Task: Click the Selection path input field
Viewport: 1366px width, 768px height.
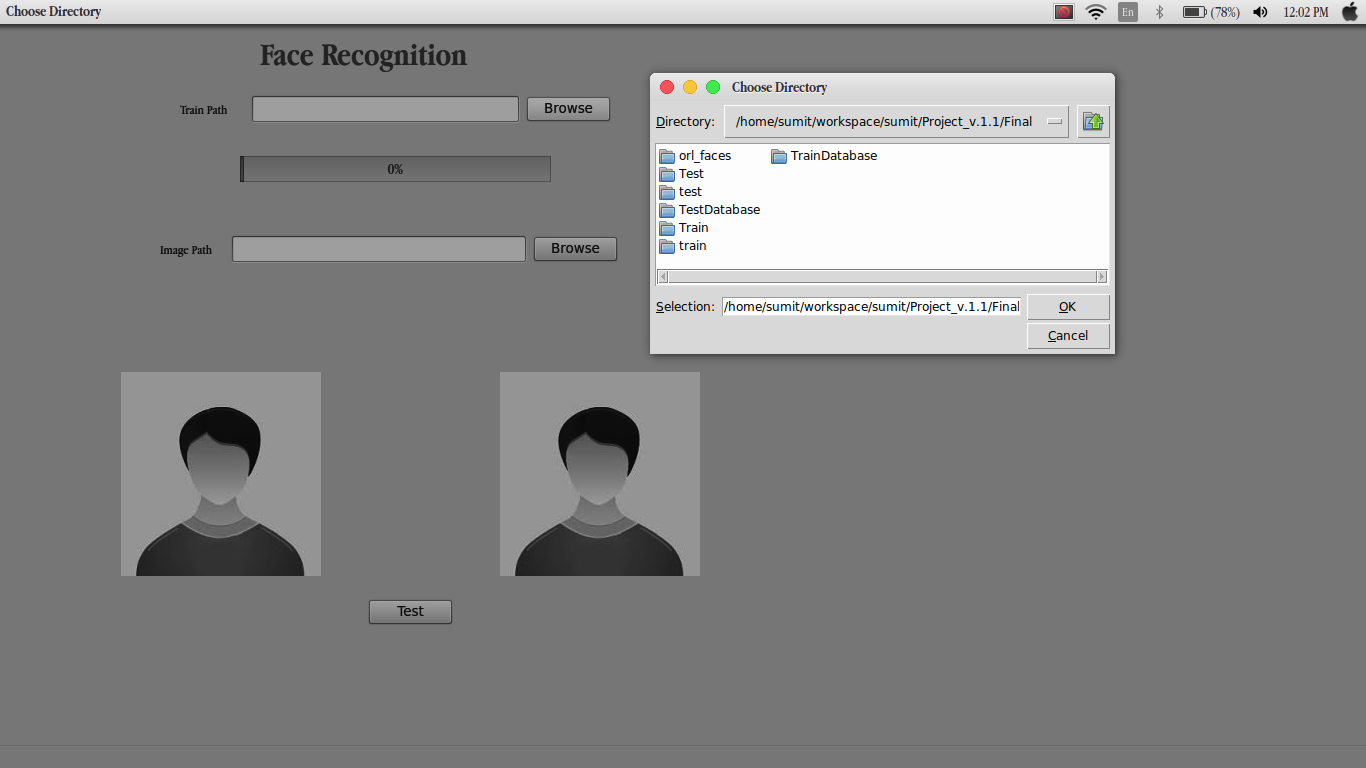Action: (872, 307)
